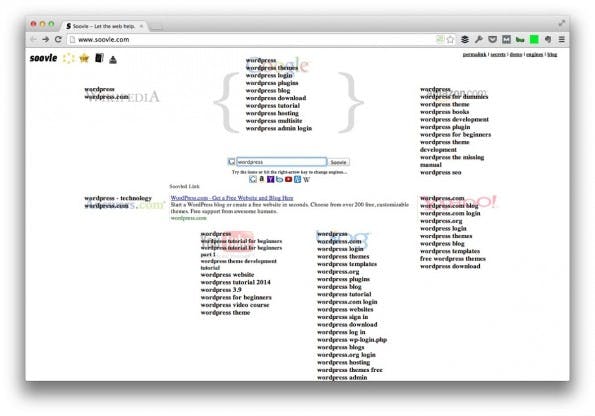Click the Pocket extension icon

[493, 39]
